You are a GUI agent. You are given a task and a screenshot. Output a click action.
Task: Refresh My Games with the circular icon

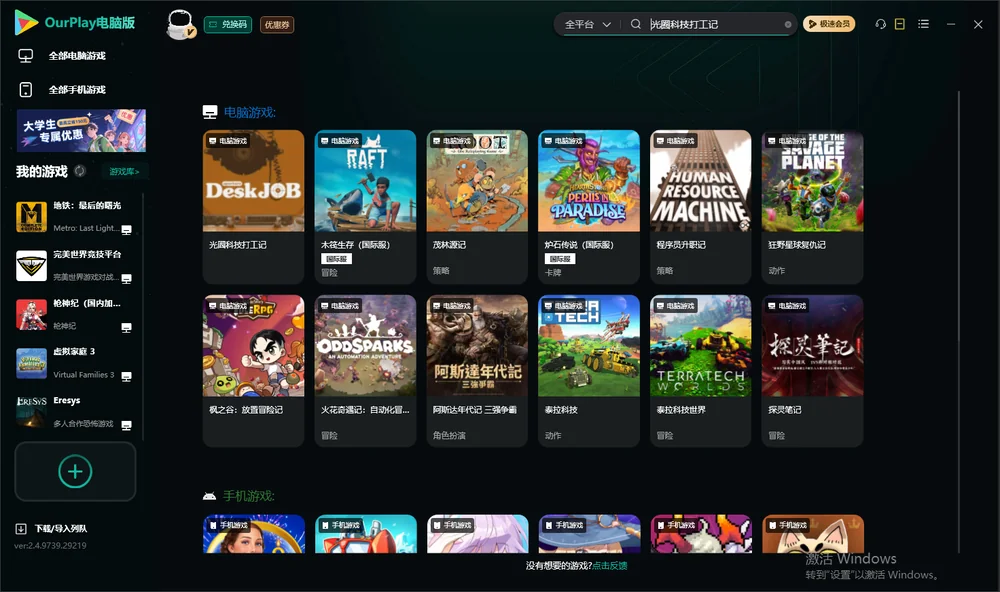tap(80, 171)
